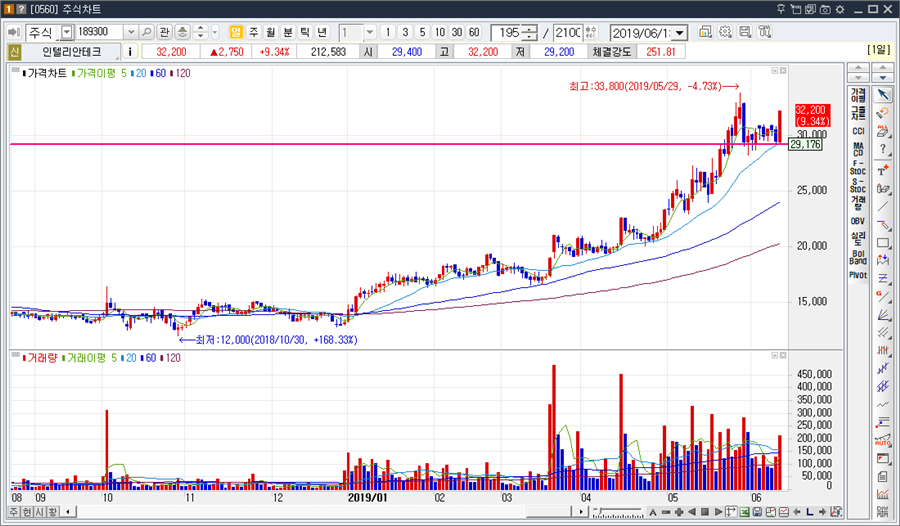This screenshot has height=526, width=900.
Task: Select the CCI indicator tab
Action: [859, 131]
